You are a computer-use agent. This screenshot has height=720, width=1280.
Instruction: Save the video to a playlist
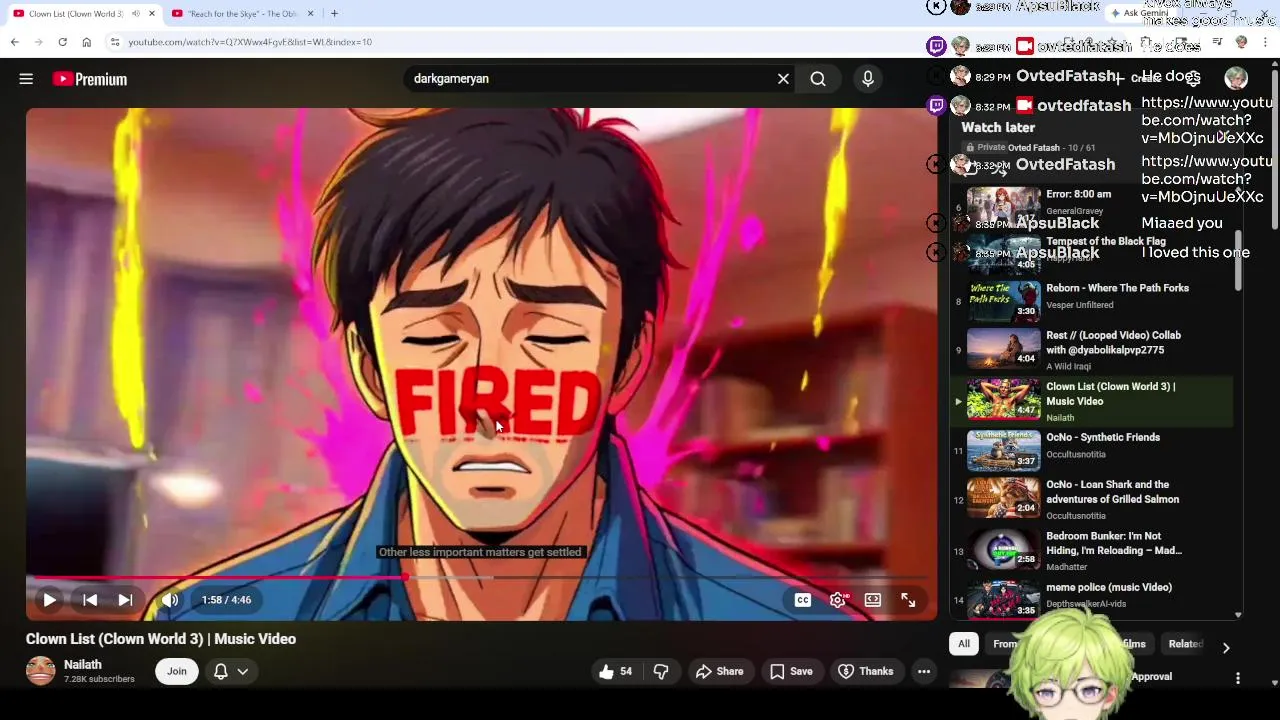791,671
